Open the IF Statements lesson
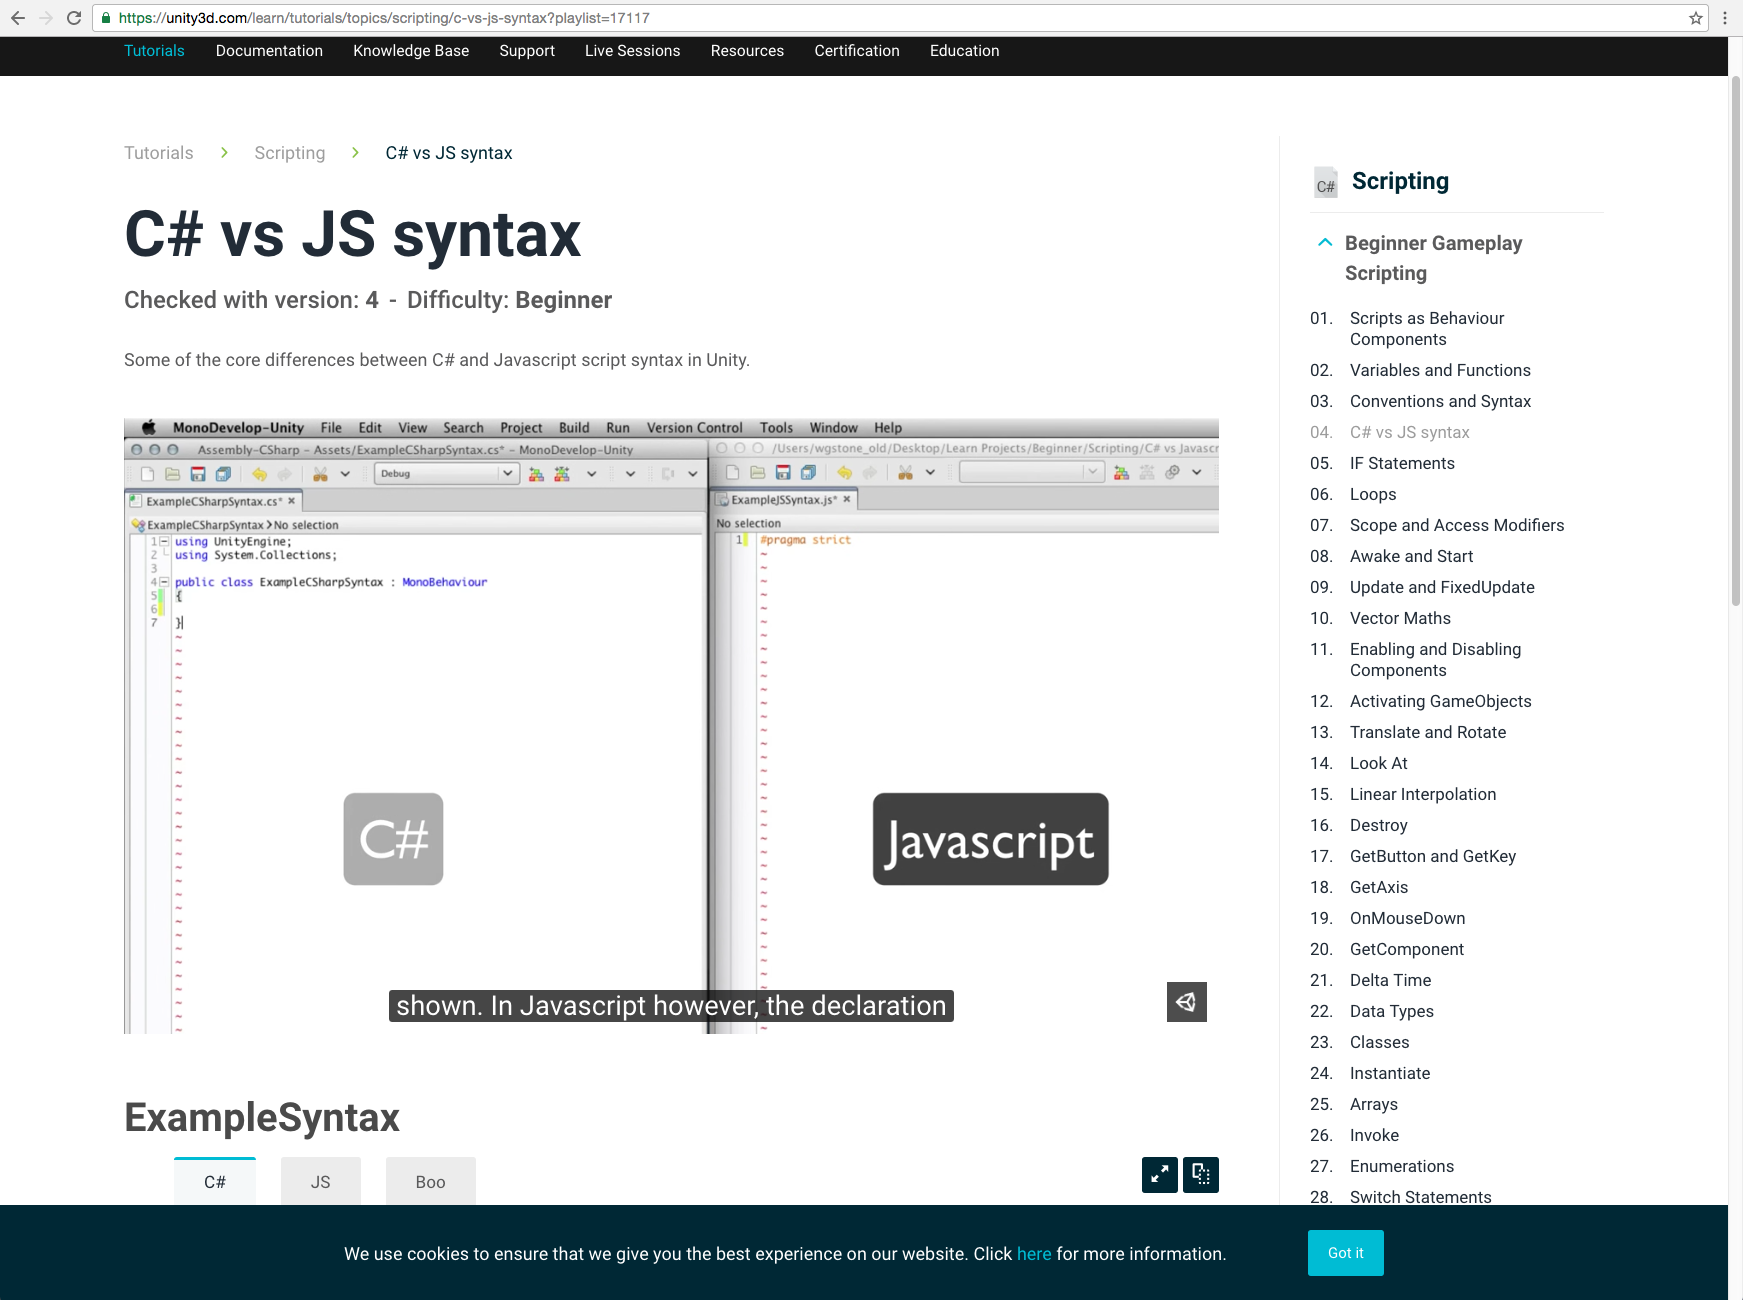Screen dimensions: 1743x1300 (x=1402, y=463)
